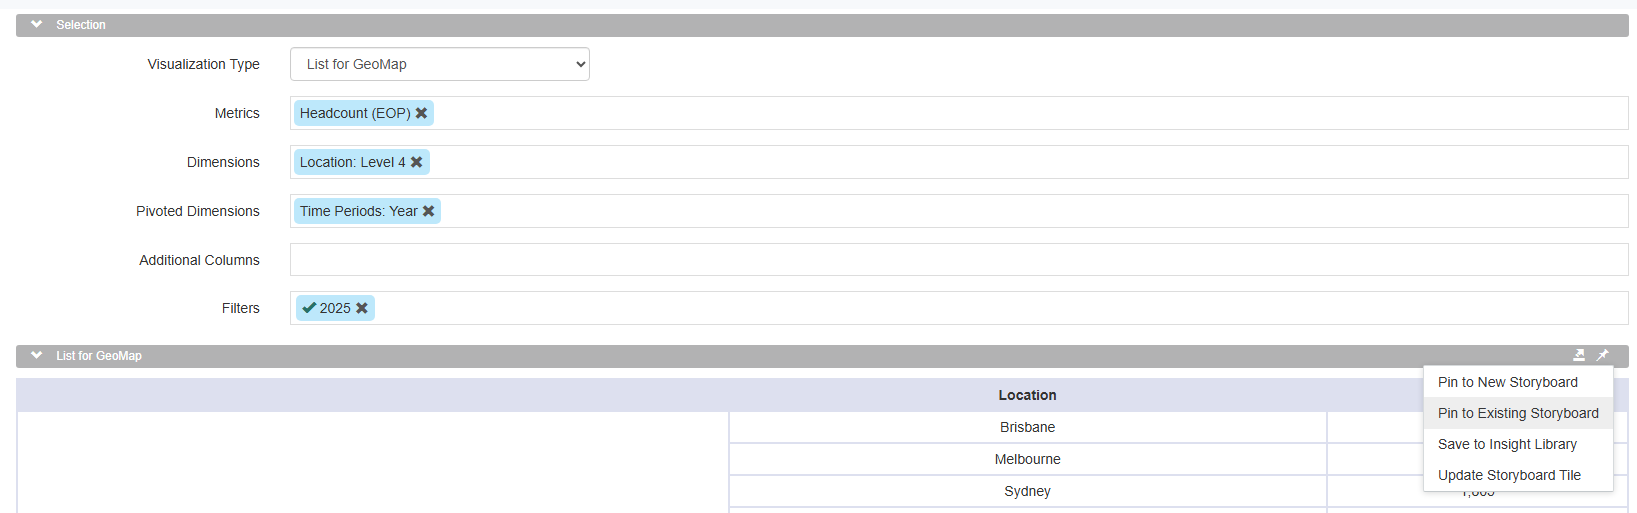The image size is (1637, 513).
Task: Collapse the Selection panel chevron
Action: pos(37,24)
